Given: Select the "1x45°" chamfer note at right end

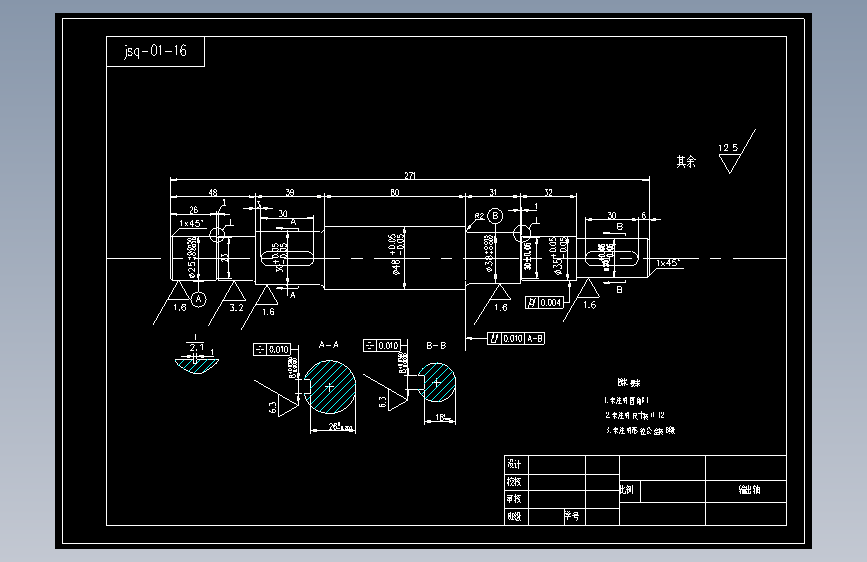Looking at the screenshot, I should 668,263.
